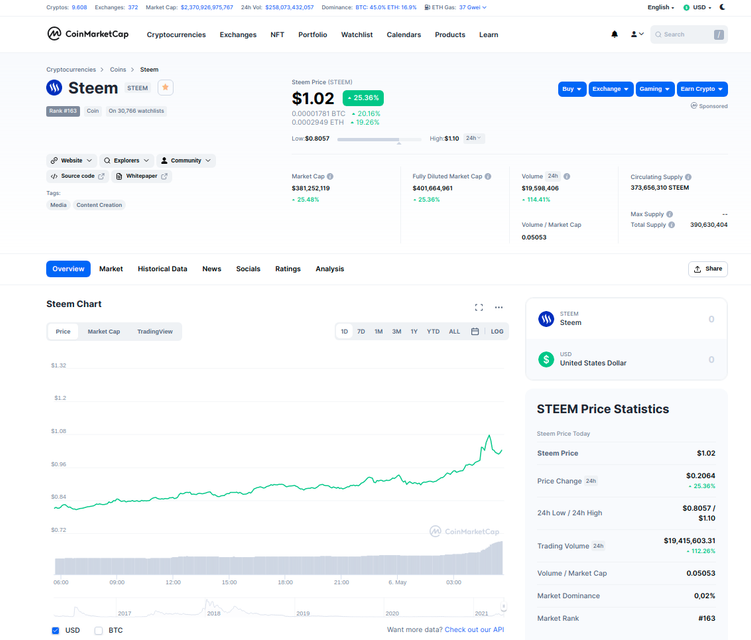Viewport: 751px width, 640px height.
Task: Switch to Historical Data tab
Action: point(162,269)
